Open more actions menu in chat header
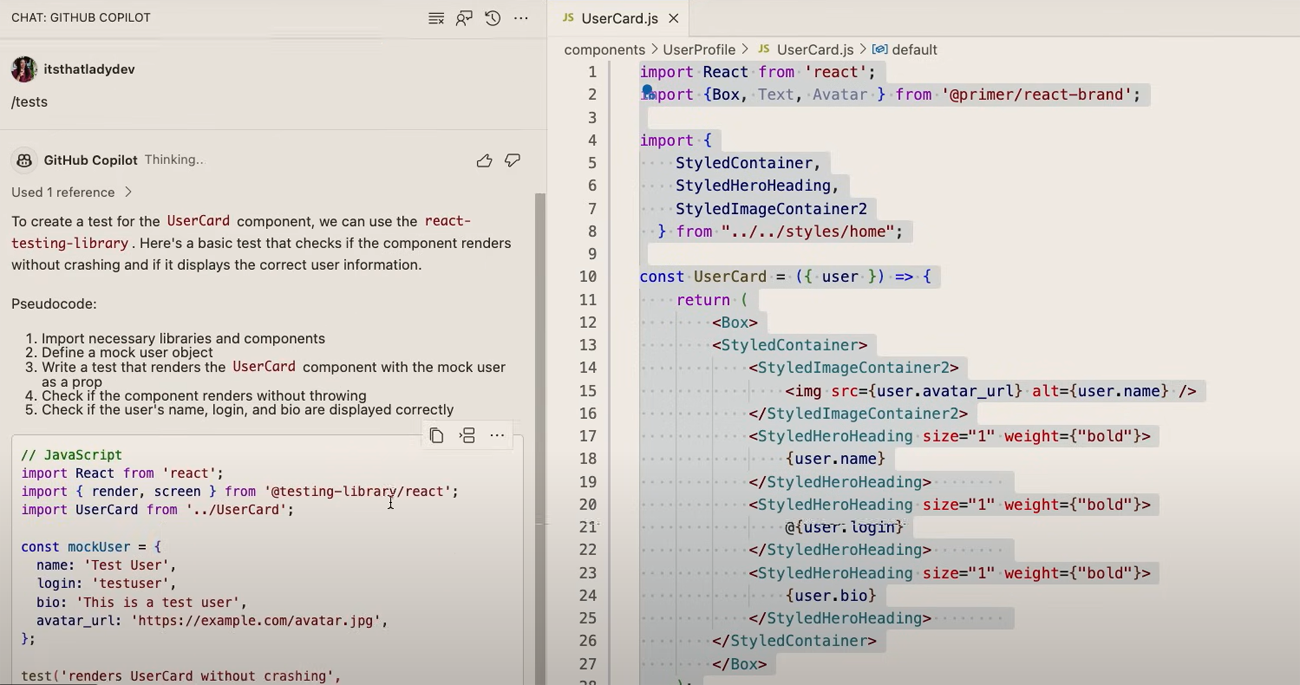Viewport: 1300px width, 685px height. tap(521, 18)
